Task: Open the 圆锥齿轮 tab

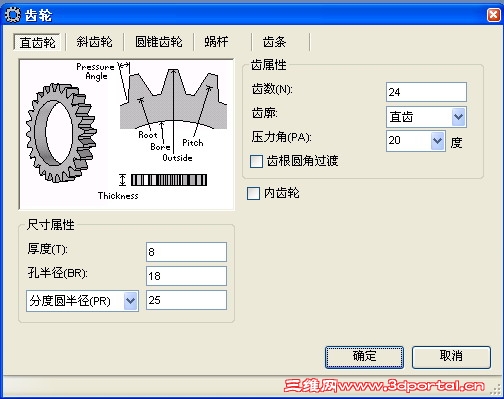Action: (159, 42)
